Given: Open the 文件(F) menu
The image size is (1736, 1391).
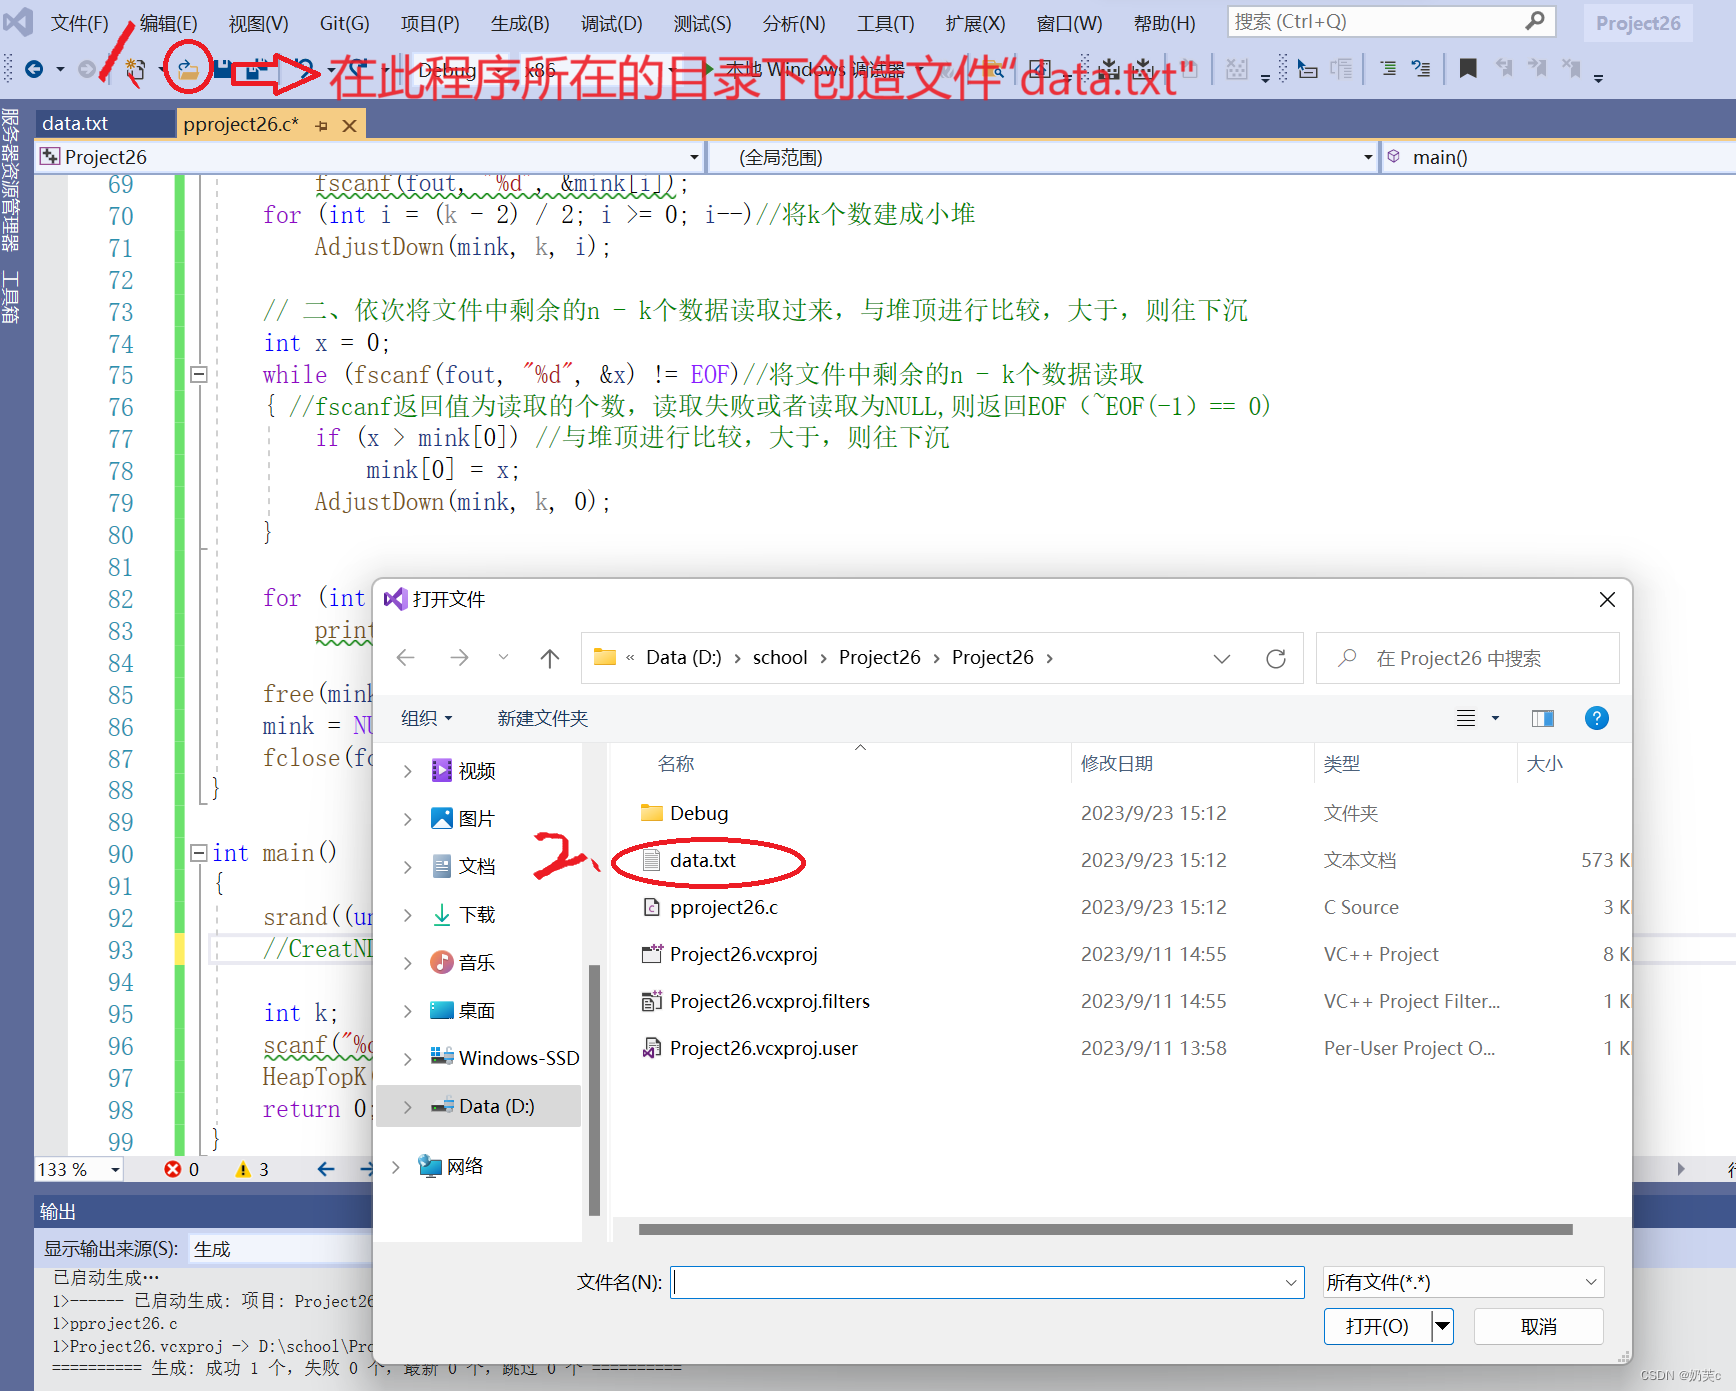Looking at the screenshot, I should pyautogui.click(x=79, y=23).
